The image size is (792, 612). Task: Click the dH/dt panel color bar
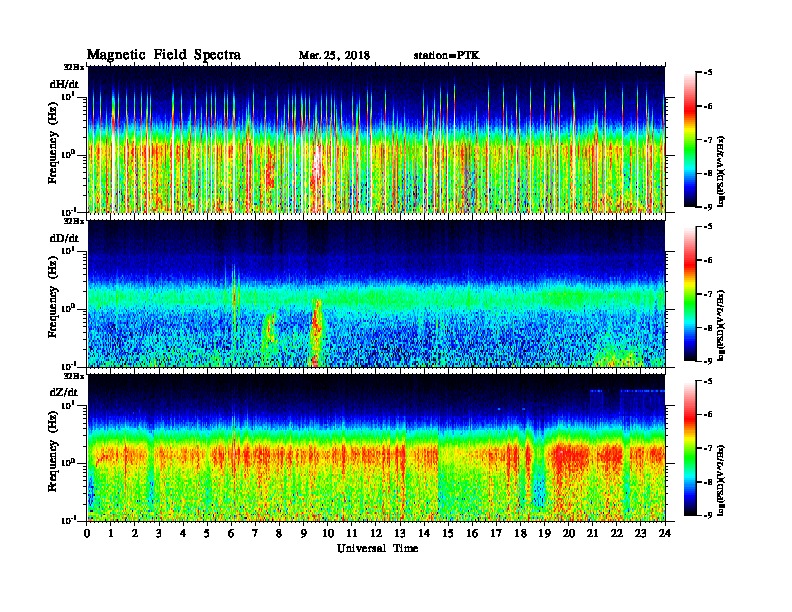(x=690, y=140)
